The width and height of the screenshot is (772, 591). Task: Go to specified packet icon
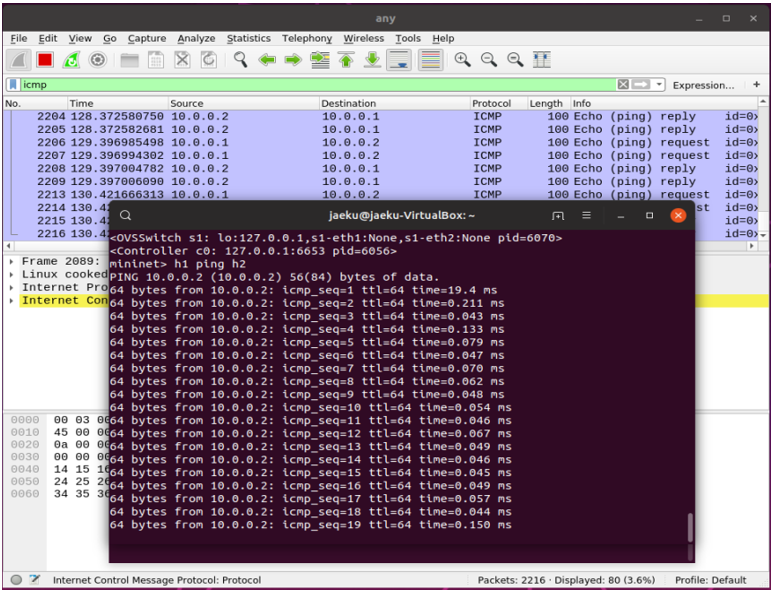[320, 60]
